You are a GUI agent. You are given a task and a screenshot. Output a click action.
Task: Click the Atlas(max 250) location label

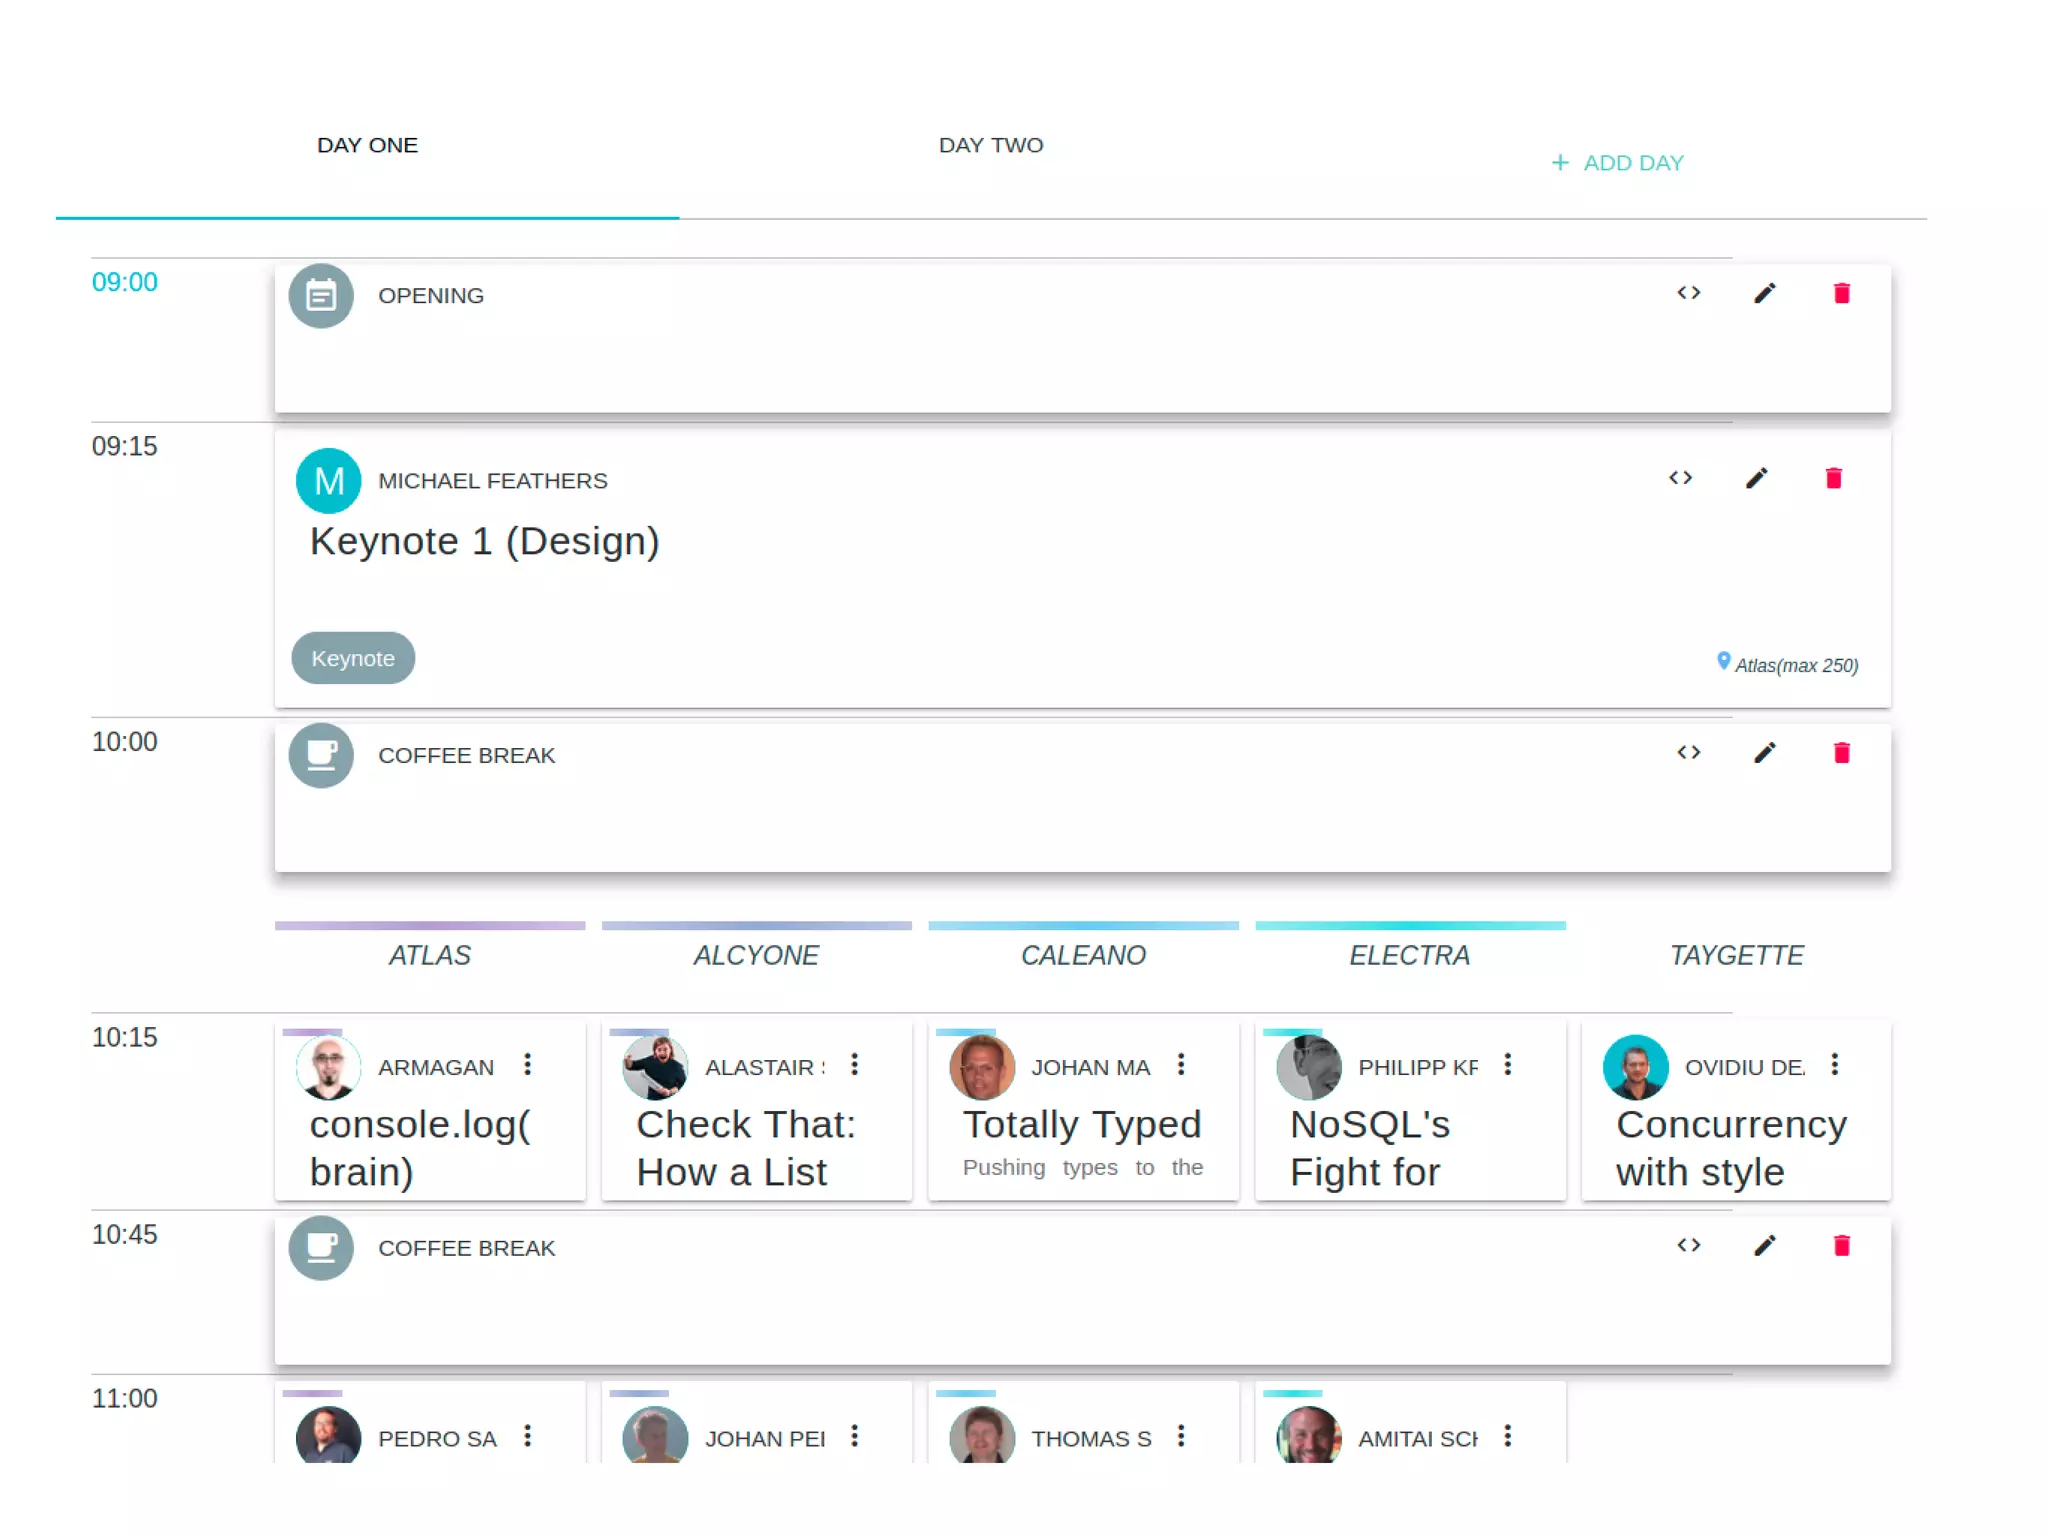pos(1795,666)
